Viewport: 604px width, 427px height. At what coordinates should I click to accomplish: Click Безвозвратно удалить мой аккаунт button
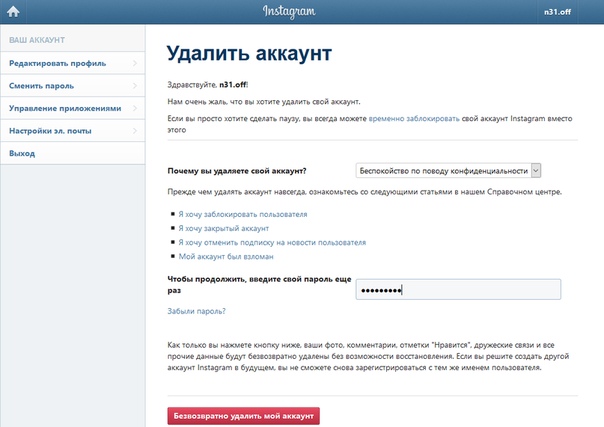(x=243, y=416)
